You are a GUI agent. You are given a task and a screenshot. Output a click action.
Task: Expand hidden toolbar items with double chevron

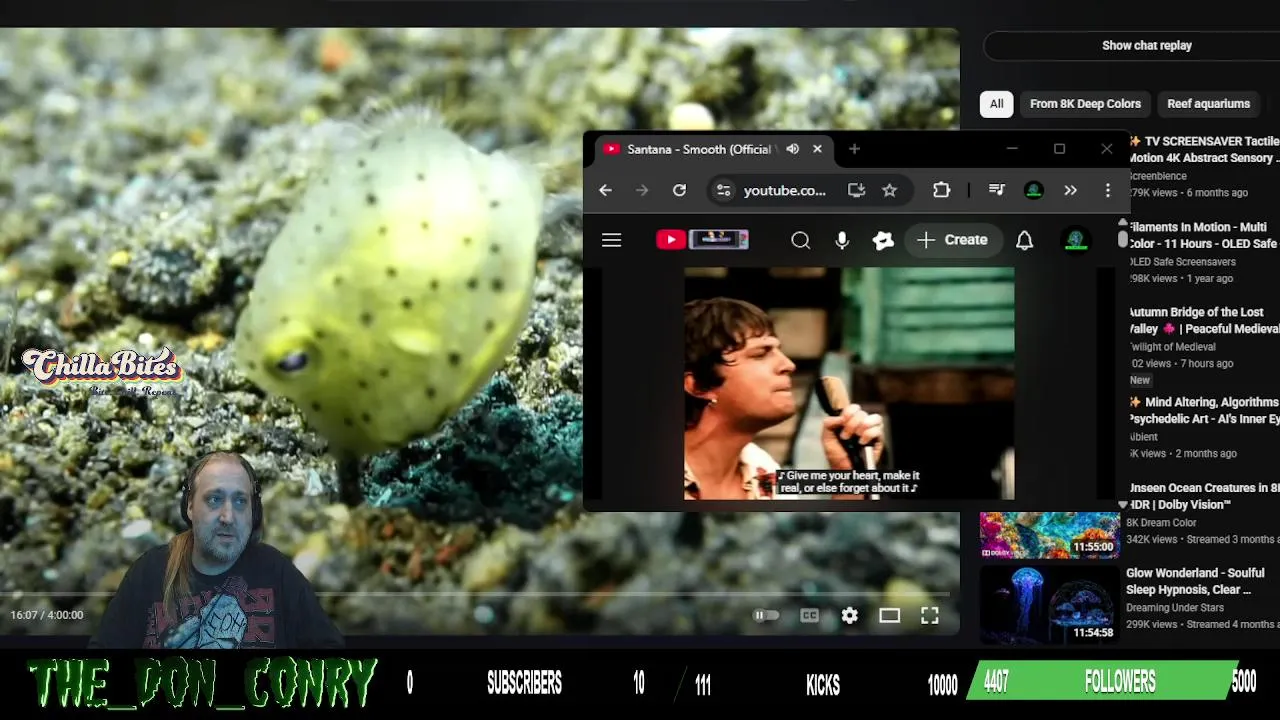pyautogui.click(x=1070, y=190)
